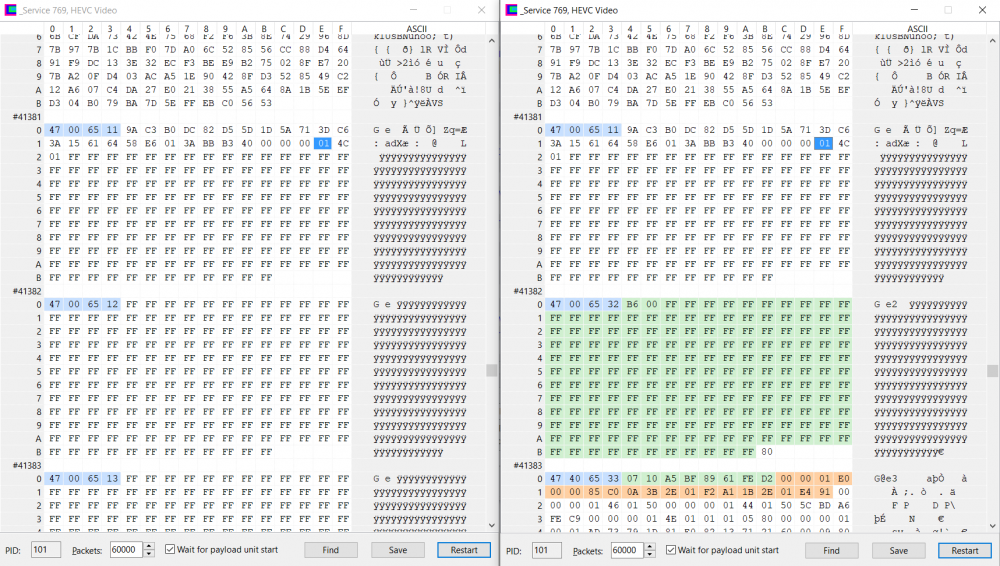Viewport: 1000px width, 566px height.
Task: Click Find button in right window
Action: (830, 550)
